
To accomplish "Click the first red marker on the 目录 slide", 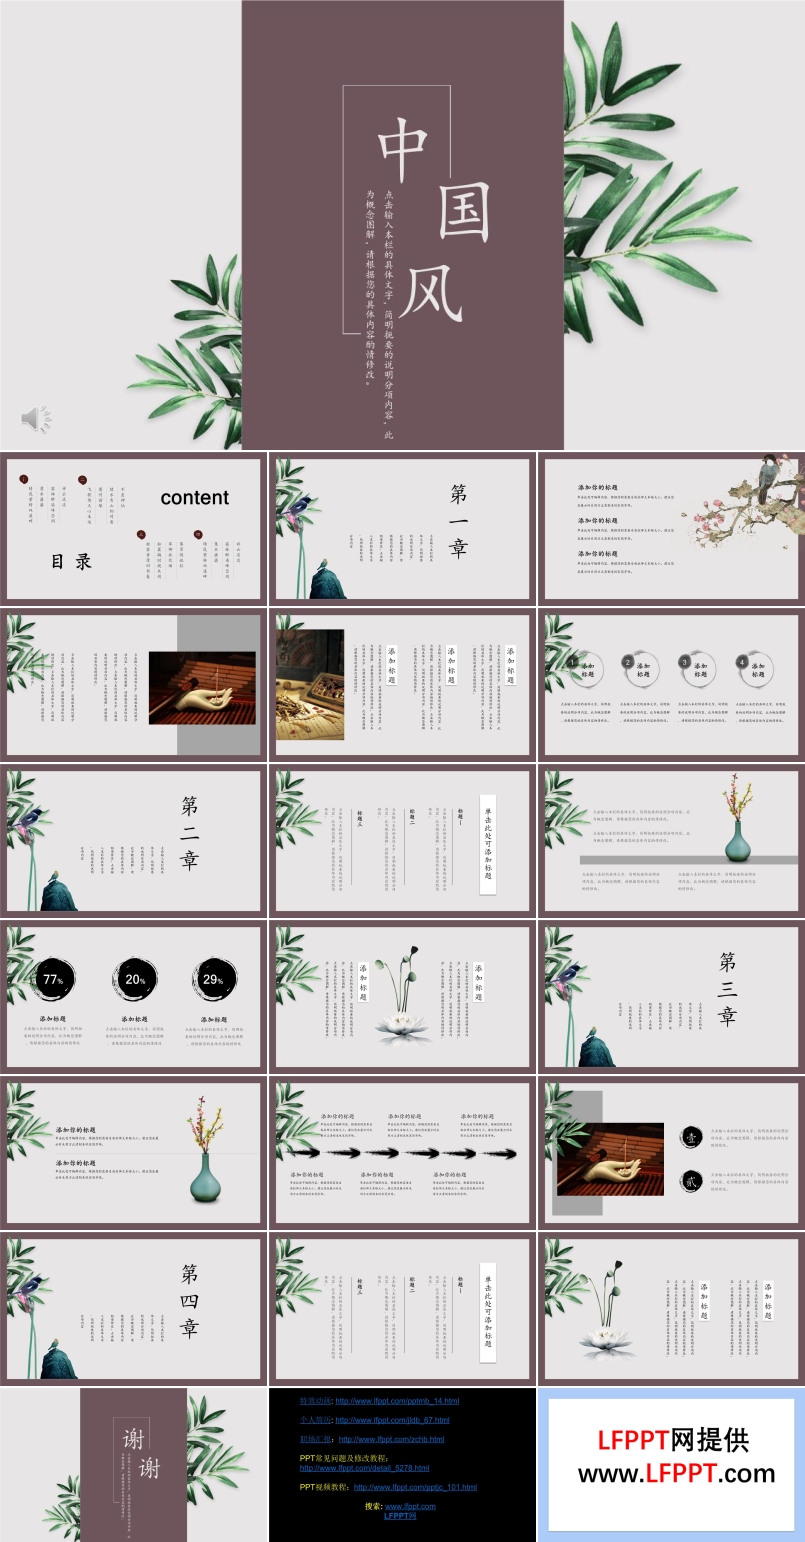I will [24, 480].
